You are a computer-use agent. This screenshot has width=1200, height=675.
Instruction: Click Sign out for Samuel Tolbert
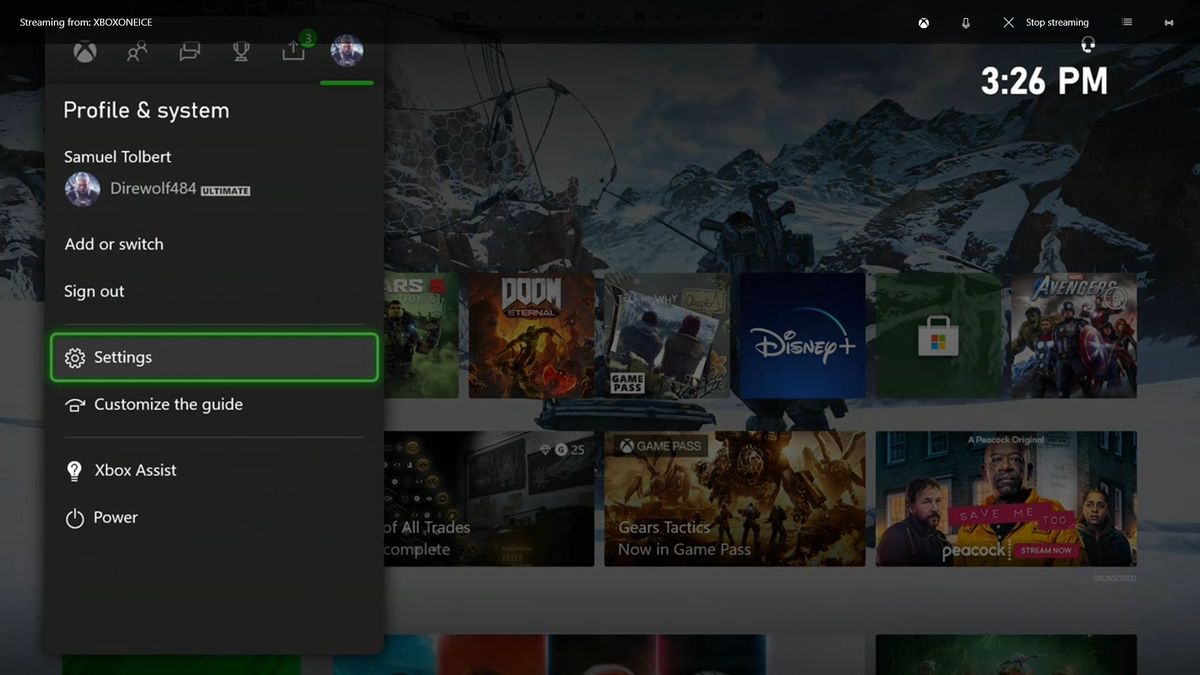click(x=93, y=290)
